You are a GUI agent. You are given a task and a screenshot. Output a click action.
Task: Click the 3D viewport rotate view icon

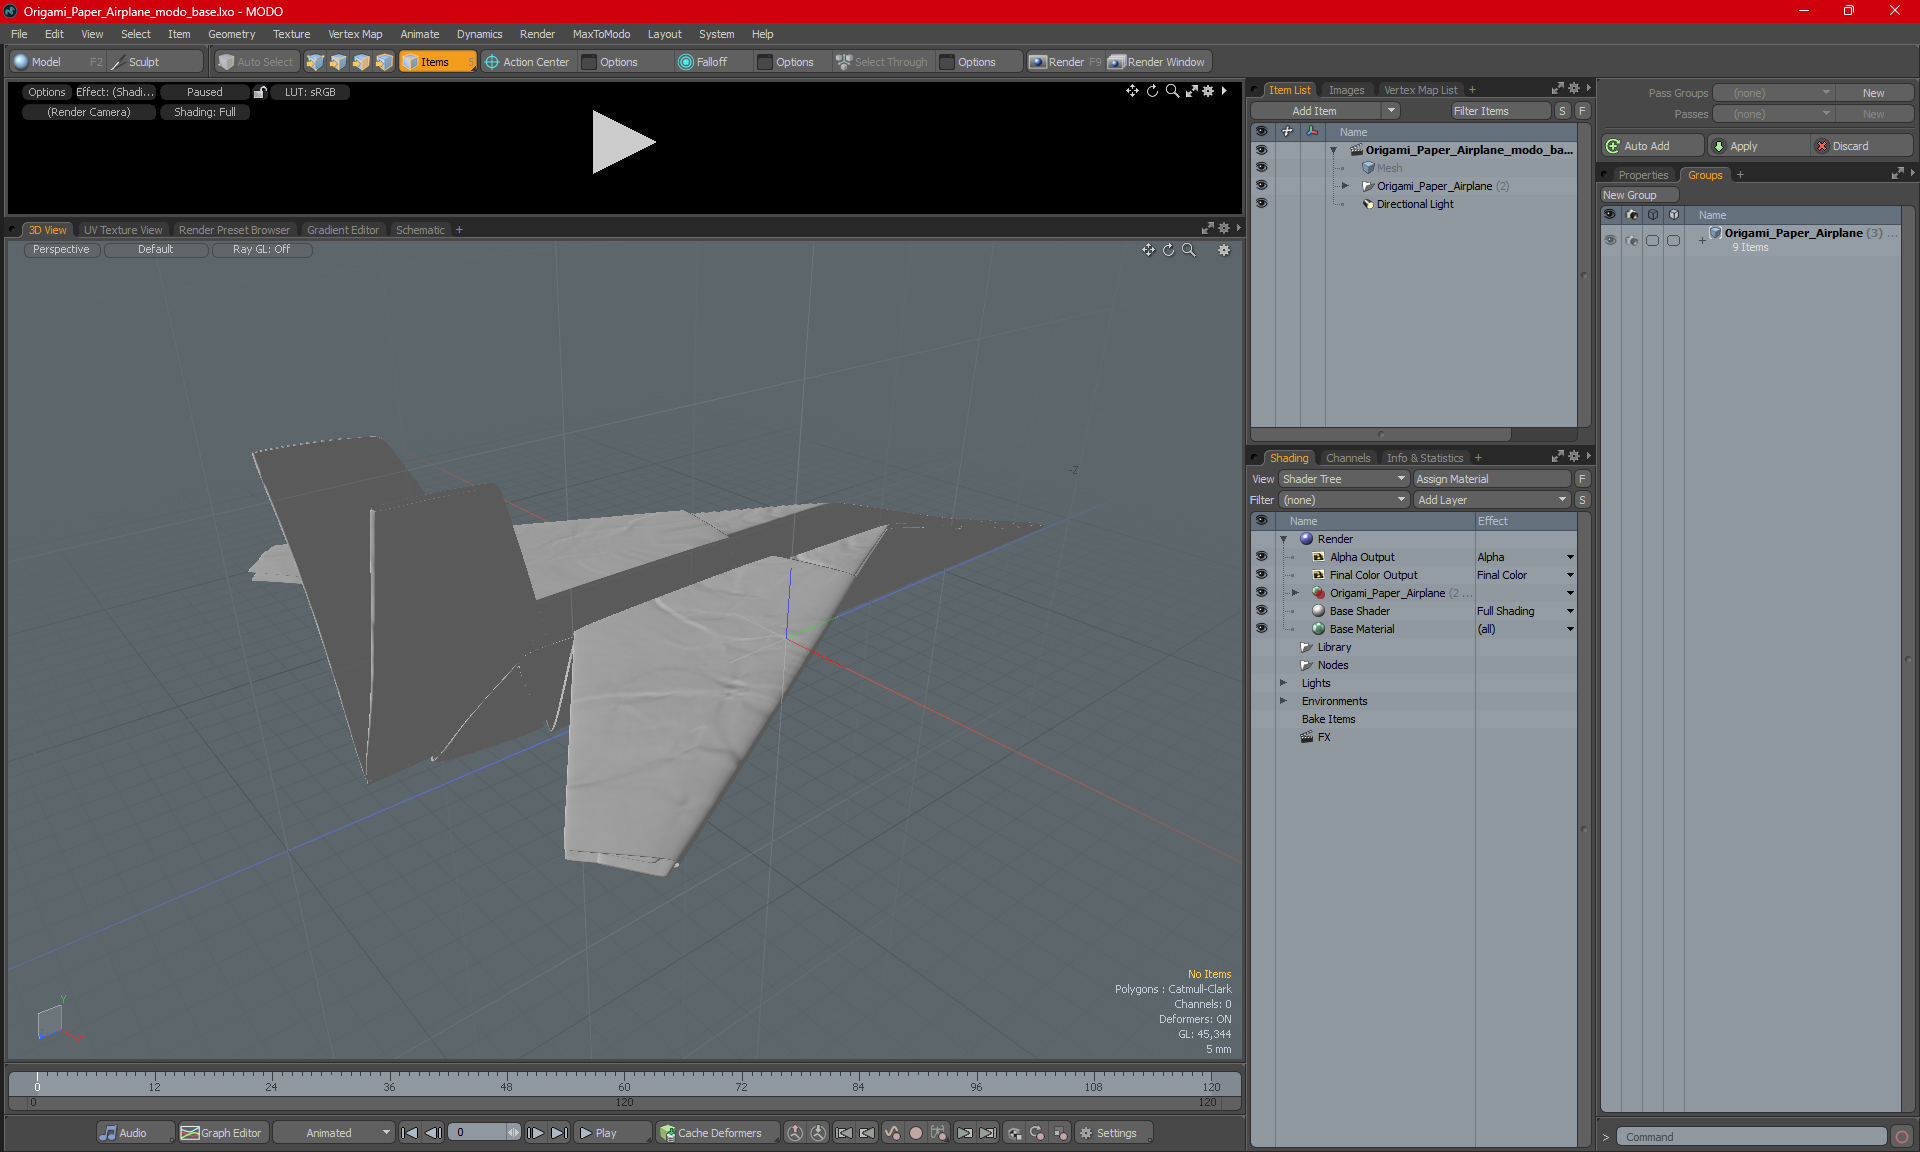[1168, 250]
